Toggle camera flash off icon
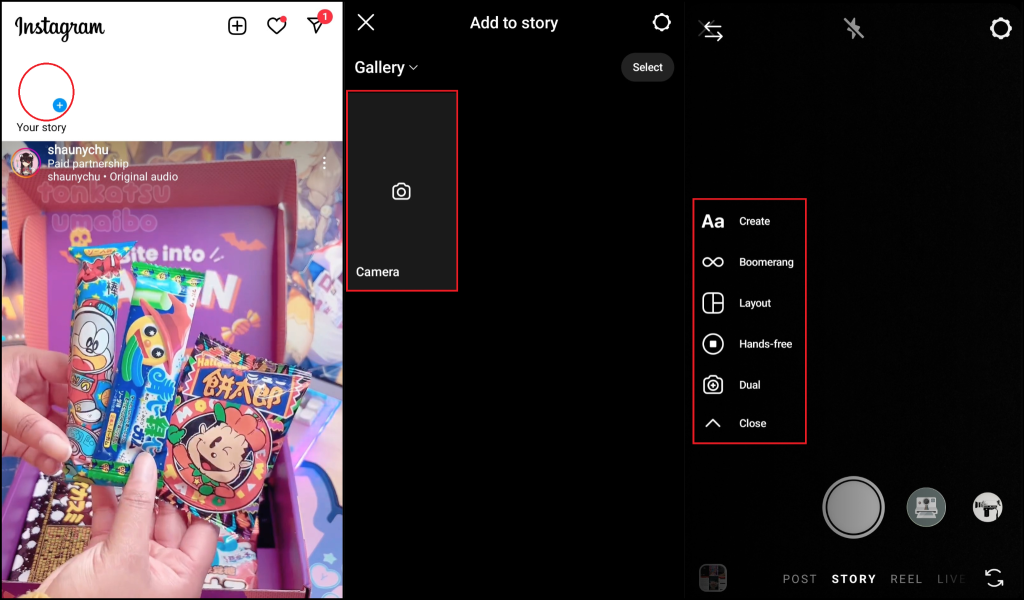The image size is (1024, 600). [x=853, y=29]
